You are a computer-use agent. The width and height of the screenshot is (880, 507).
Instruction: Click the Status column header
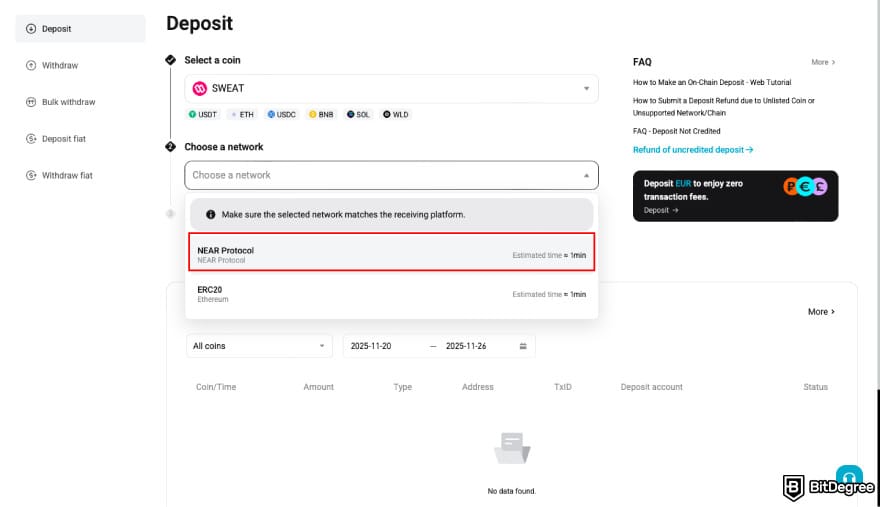815,387
